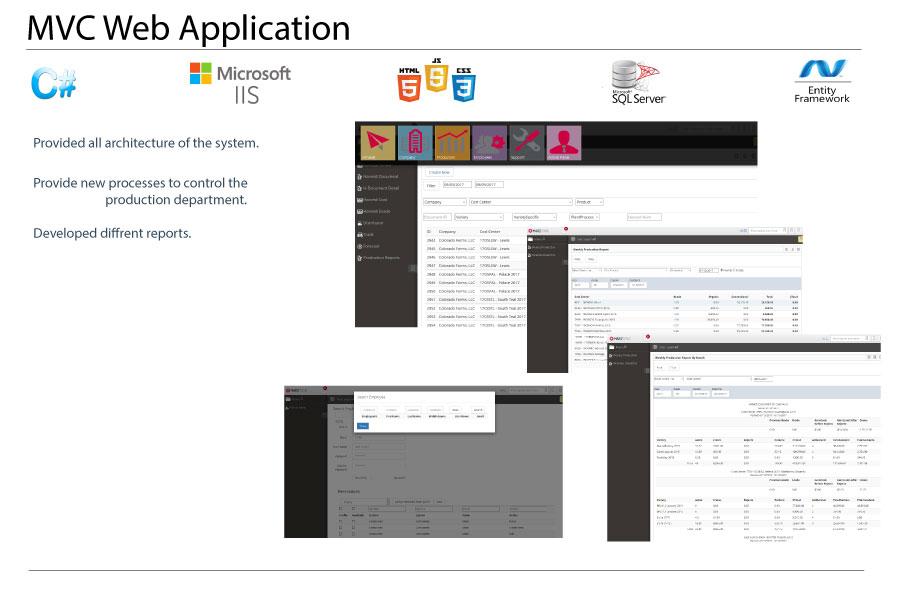Click the C# logo icon

pos(54,84)
